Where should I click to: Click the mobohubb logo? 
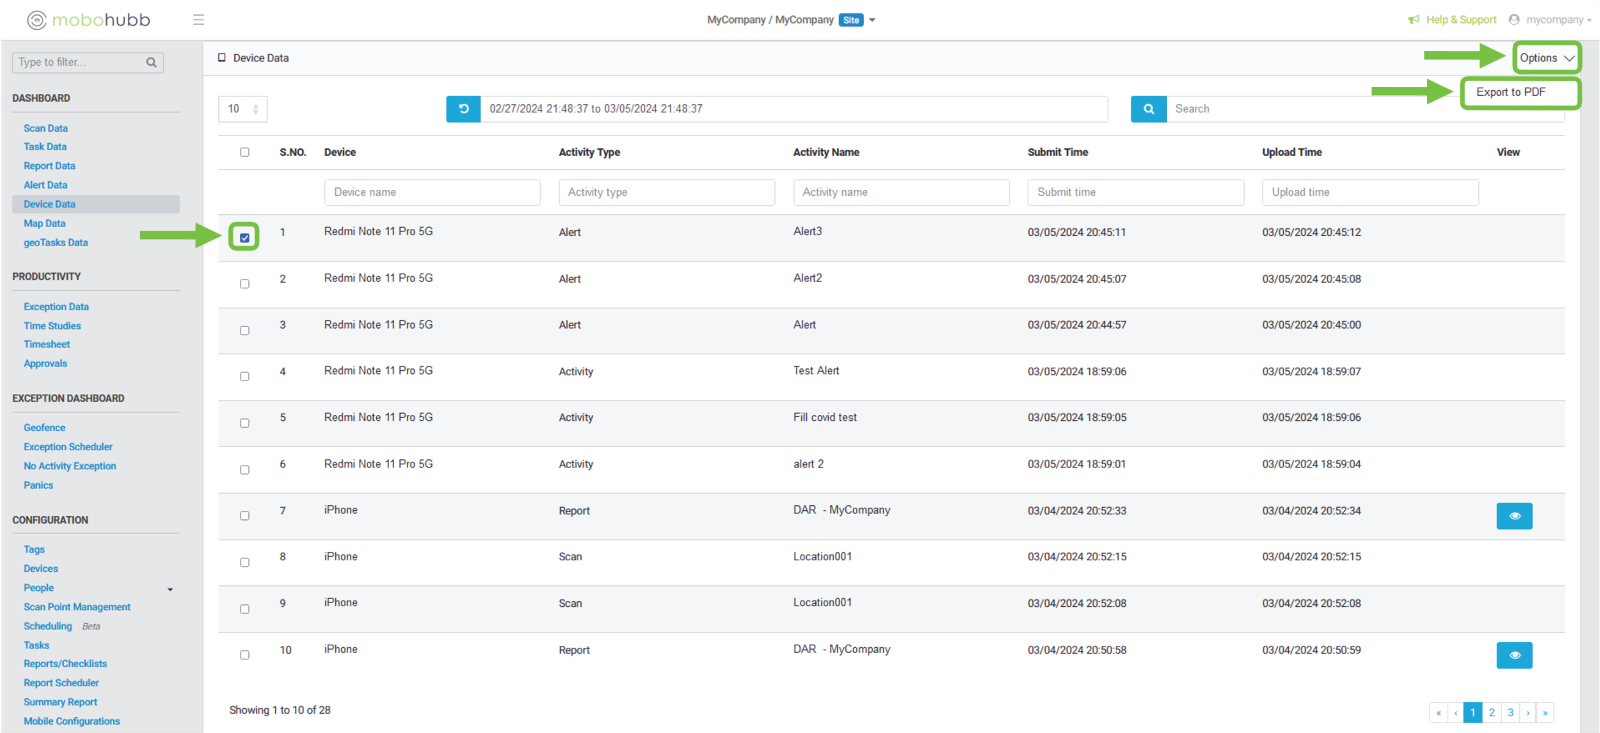(x=88, y=20)
